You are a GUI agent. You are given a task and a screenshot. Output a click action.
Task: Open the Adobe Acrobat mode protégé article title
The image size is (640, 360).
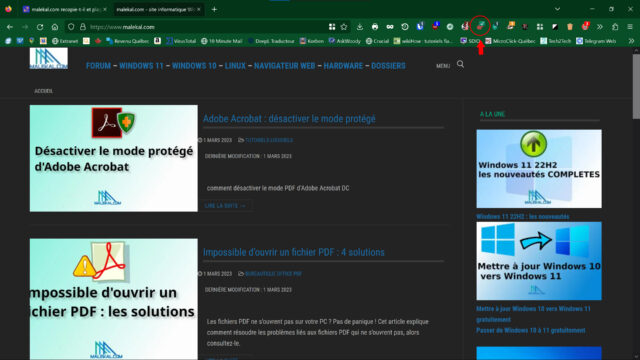point(289,119)
